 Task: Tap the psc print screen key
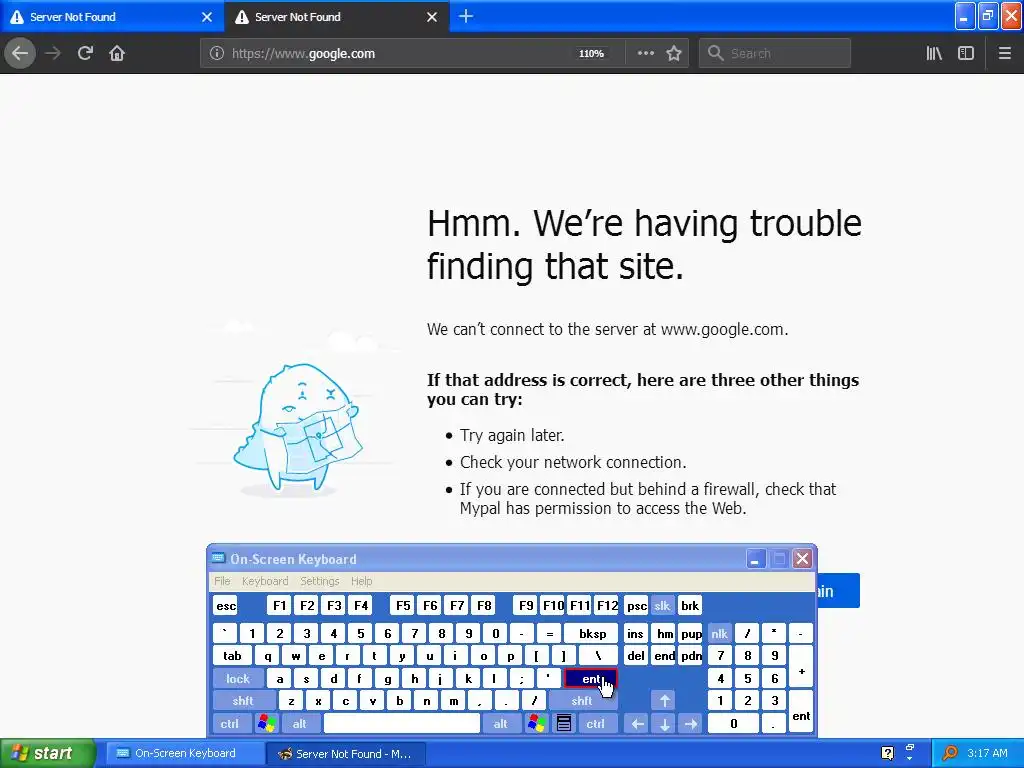click(x=636, y=605)
